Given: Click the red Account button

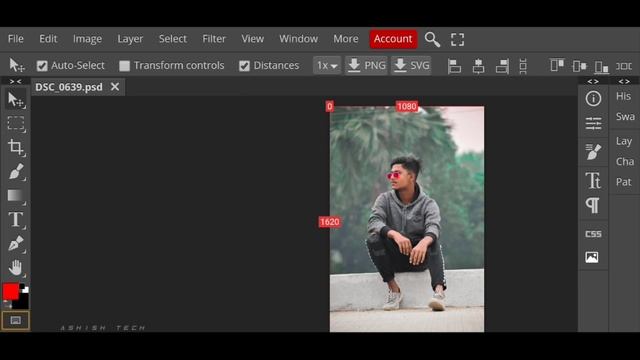Looking at the screenshot, I should click(393, 39).
